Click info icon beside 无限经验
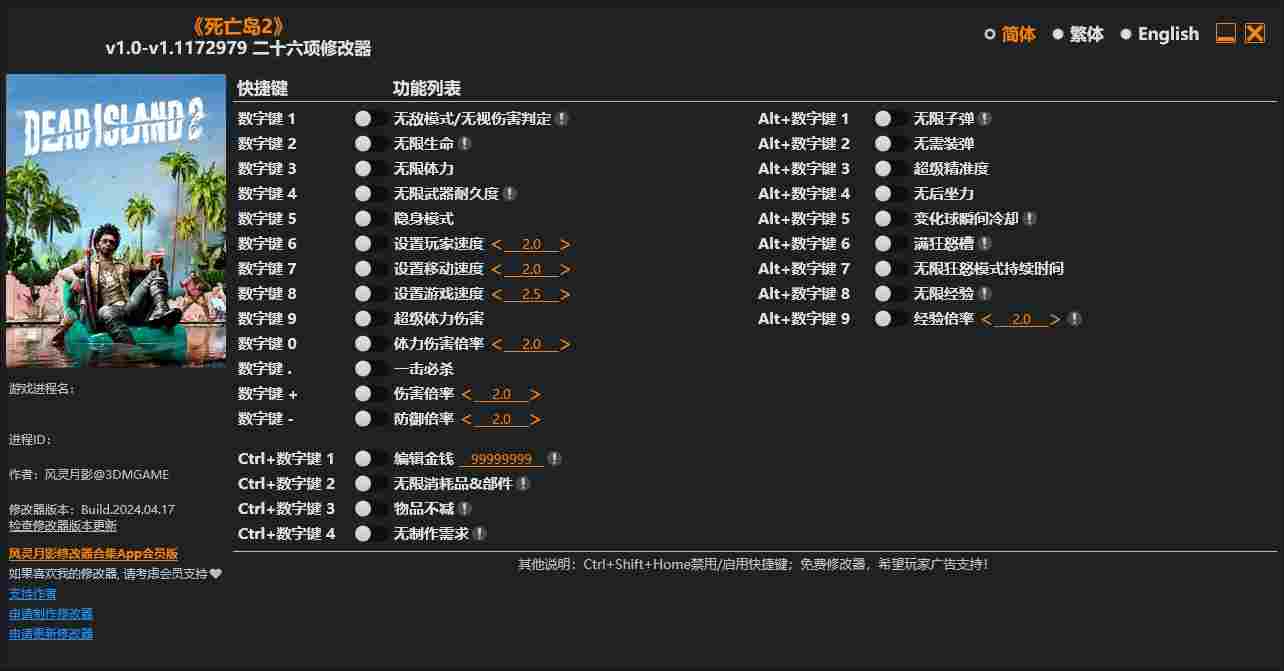 tap(984, 293)
